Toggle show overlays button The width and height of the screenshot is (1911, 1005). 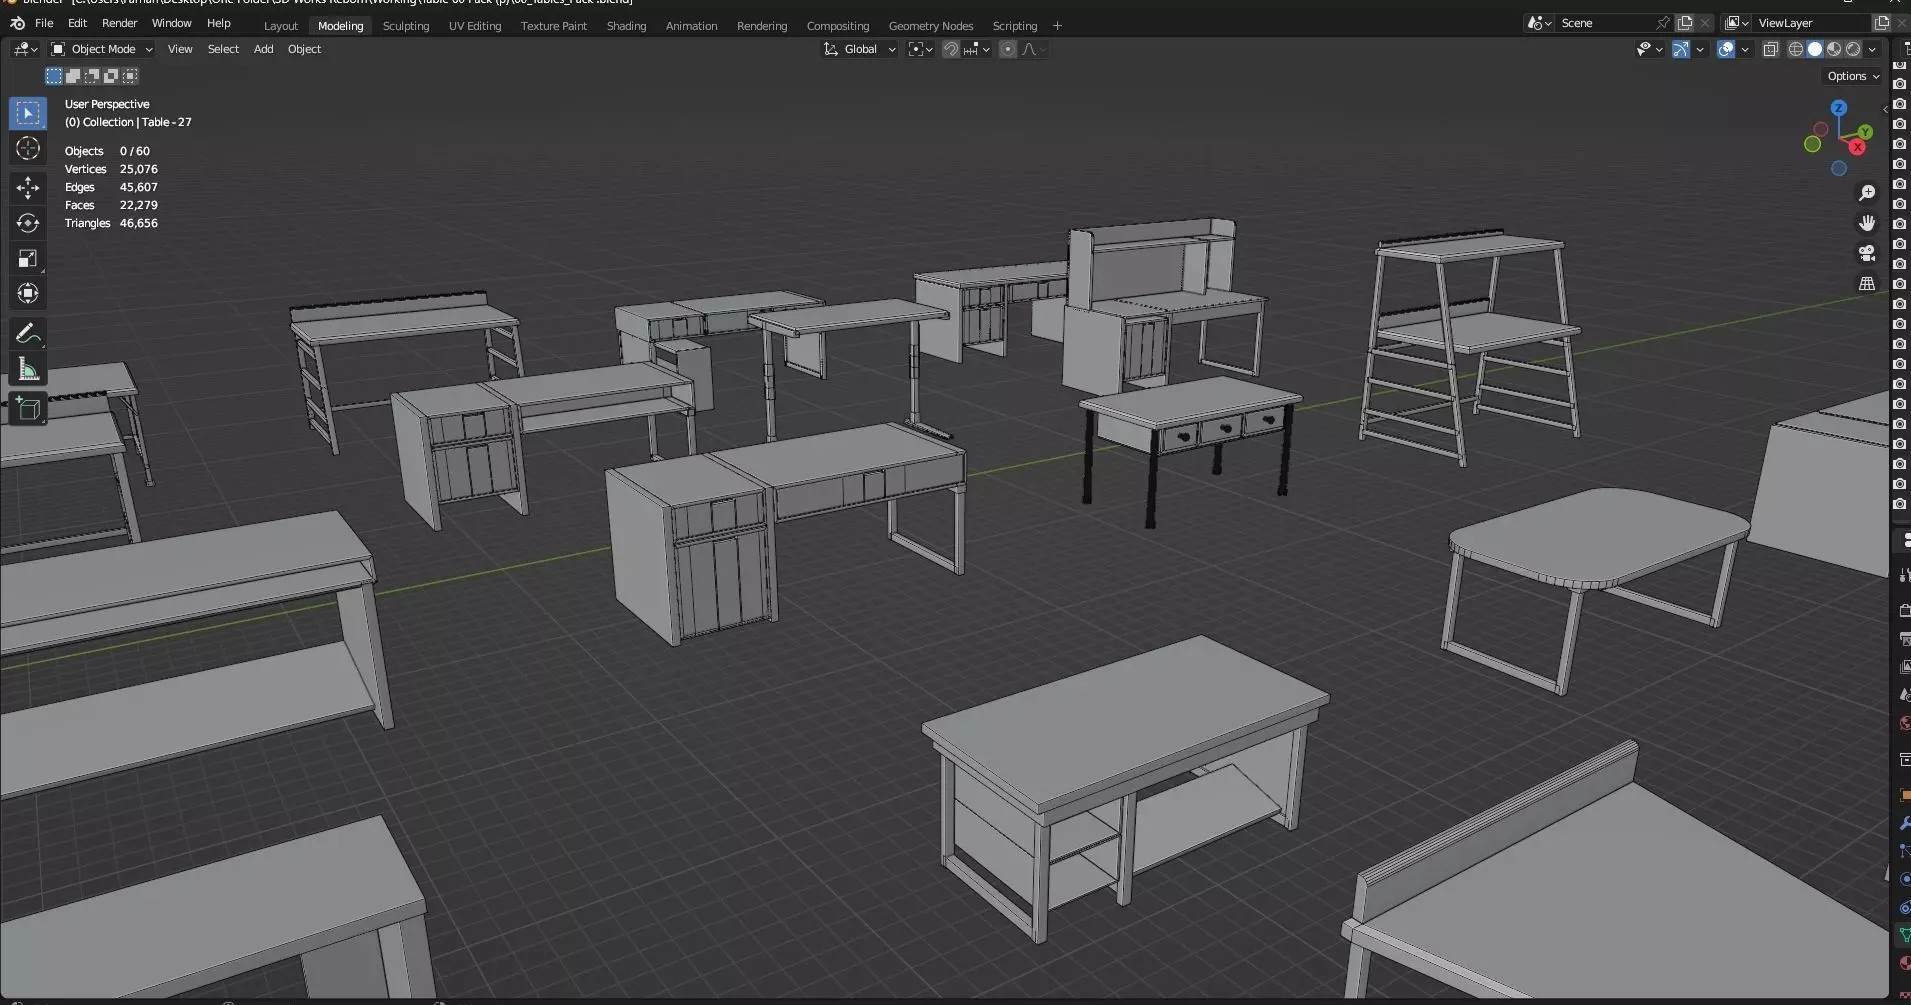(1726, 49)
